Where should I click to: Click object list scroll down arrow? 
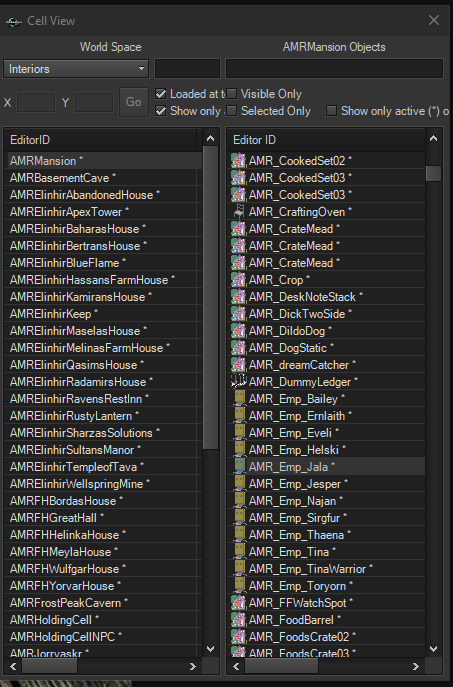pyautogui.click(x=433, y=649)
